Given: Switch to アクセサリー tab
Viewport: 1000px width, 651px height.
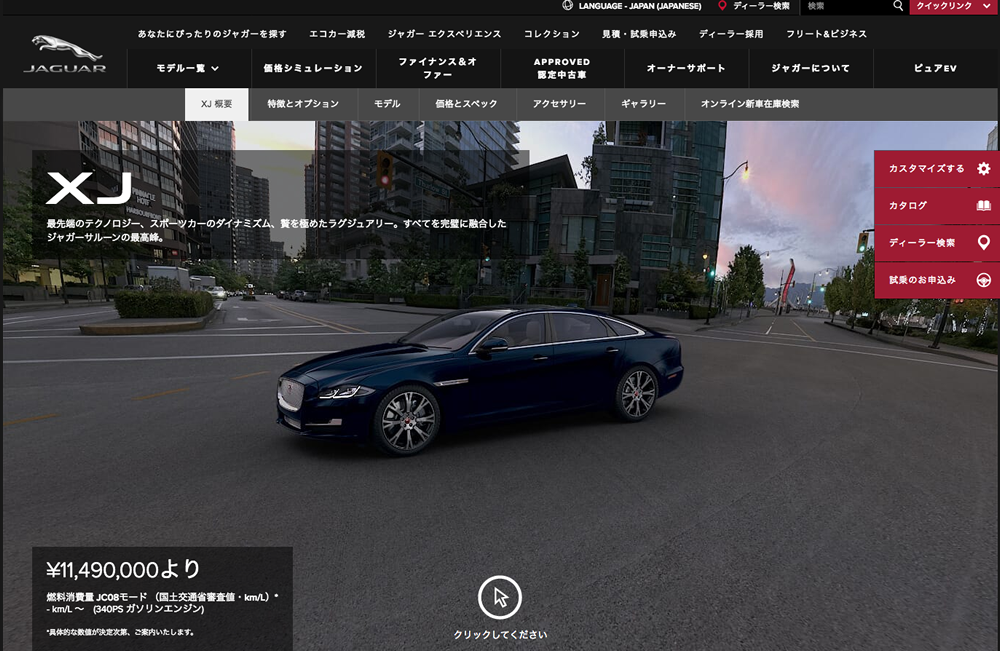Looking at the screenshot, I should point(559,104).
